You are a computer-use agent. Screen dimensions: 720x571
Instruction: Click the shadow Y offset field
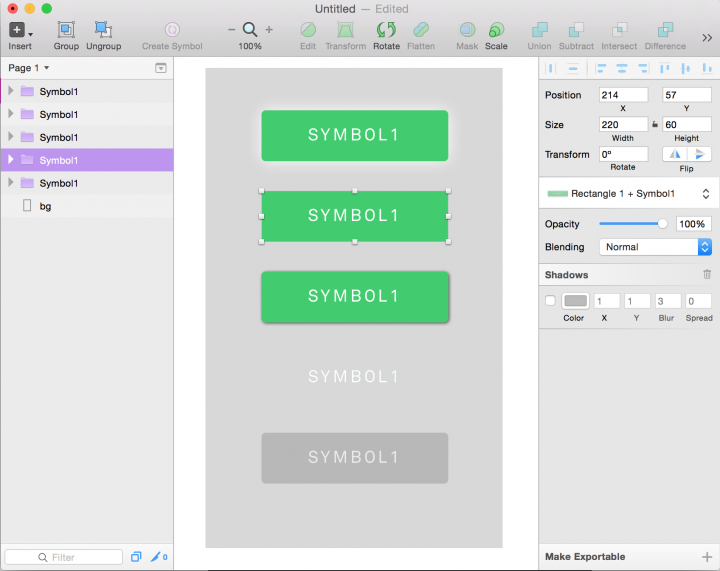coord(637,301)
